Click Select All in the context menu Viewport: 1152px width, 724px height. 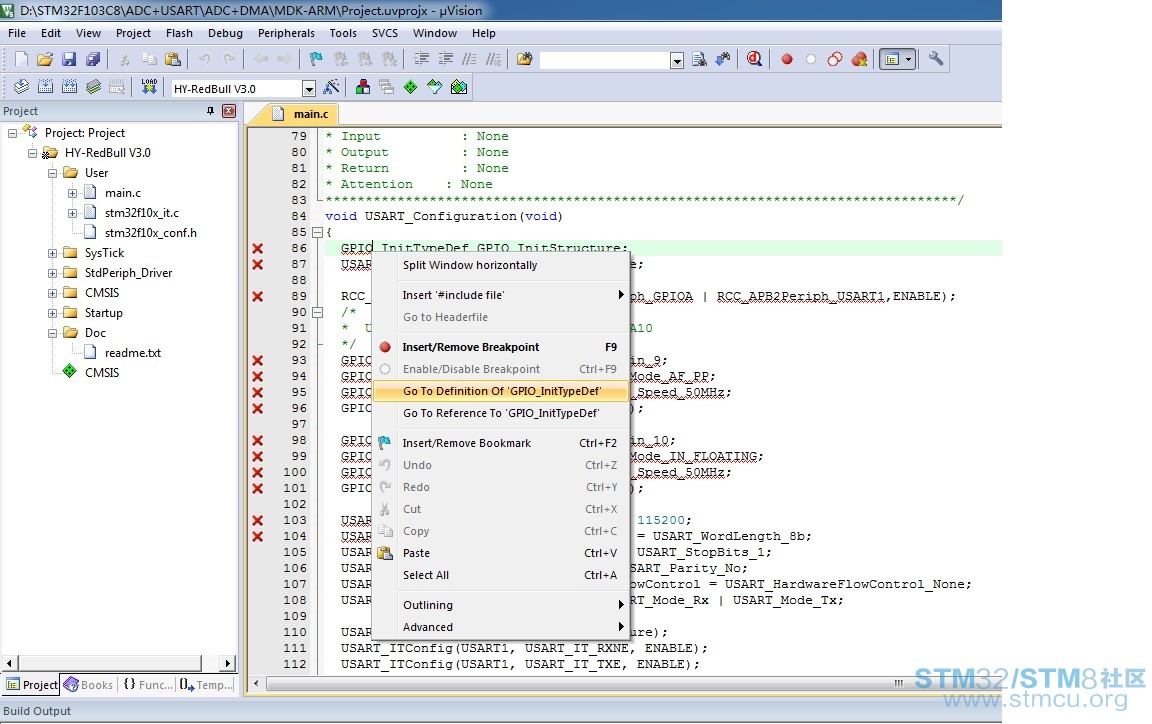(x=501, y=576)
